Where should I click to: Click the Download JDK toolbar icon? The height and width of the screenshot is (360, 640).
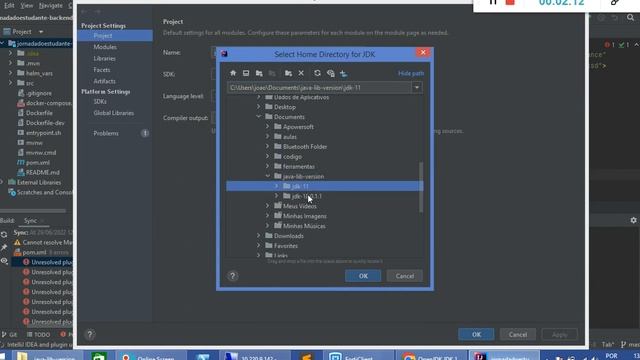[343, 73]
